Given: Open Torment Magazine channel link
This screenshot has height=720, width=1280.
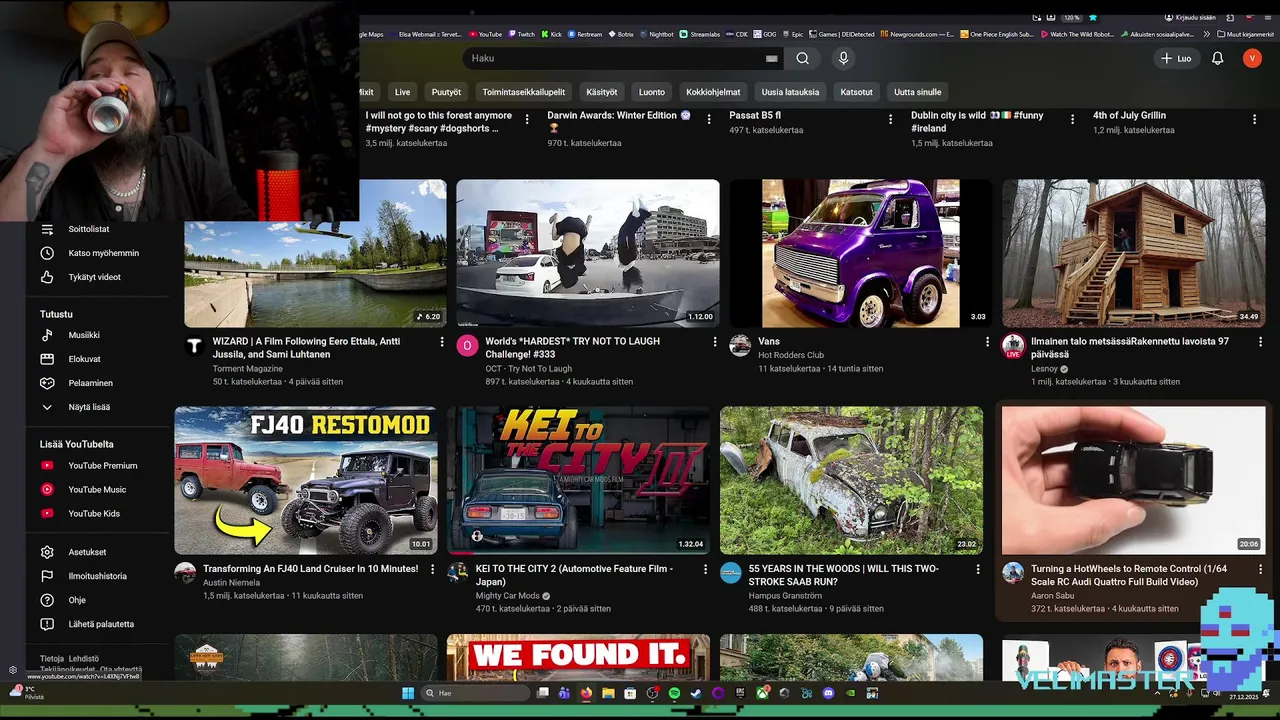Looking at the screenshot, I should coord(248,369).
